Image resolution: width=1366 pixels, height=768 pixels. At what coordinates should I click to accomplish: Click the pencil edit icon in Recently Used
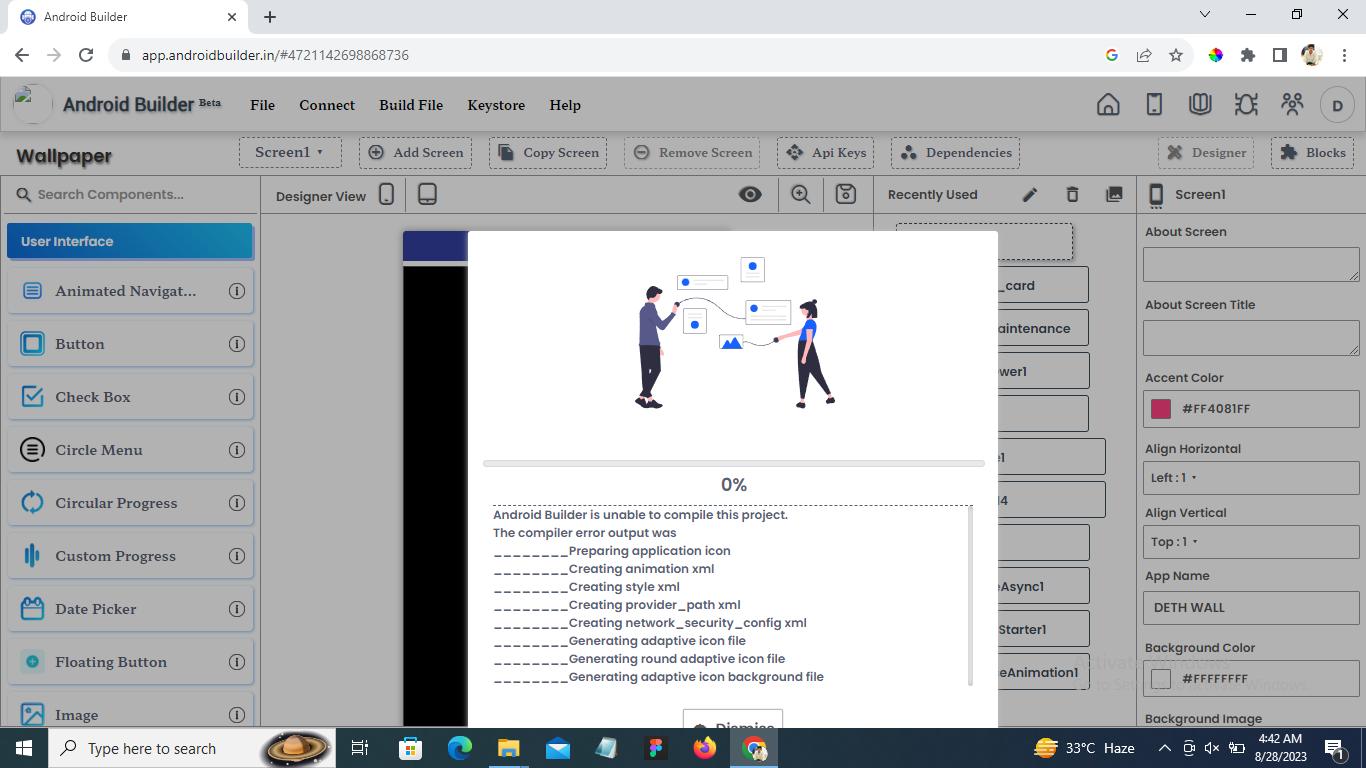click(x=1030, y=195)
